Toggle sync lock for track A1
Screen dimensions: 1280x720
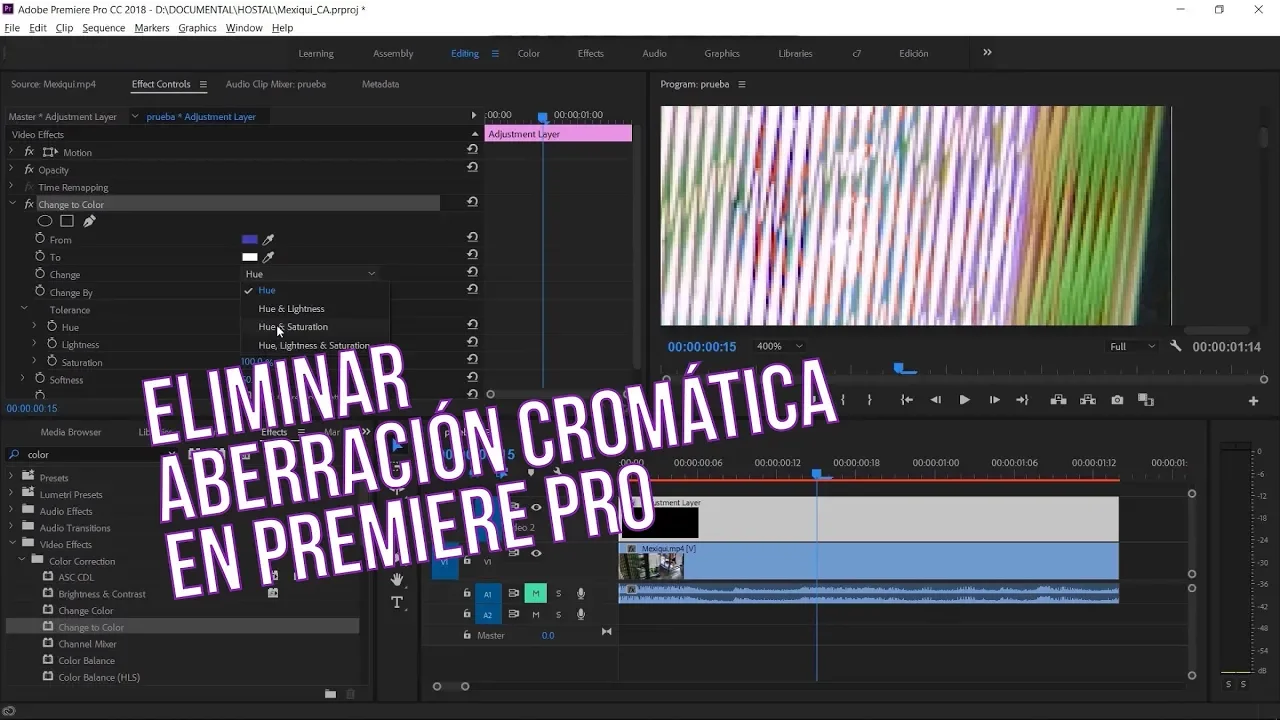tap(514, 594)
